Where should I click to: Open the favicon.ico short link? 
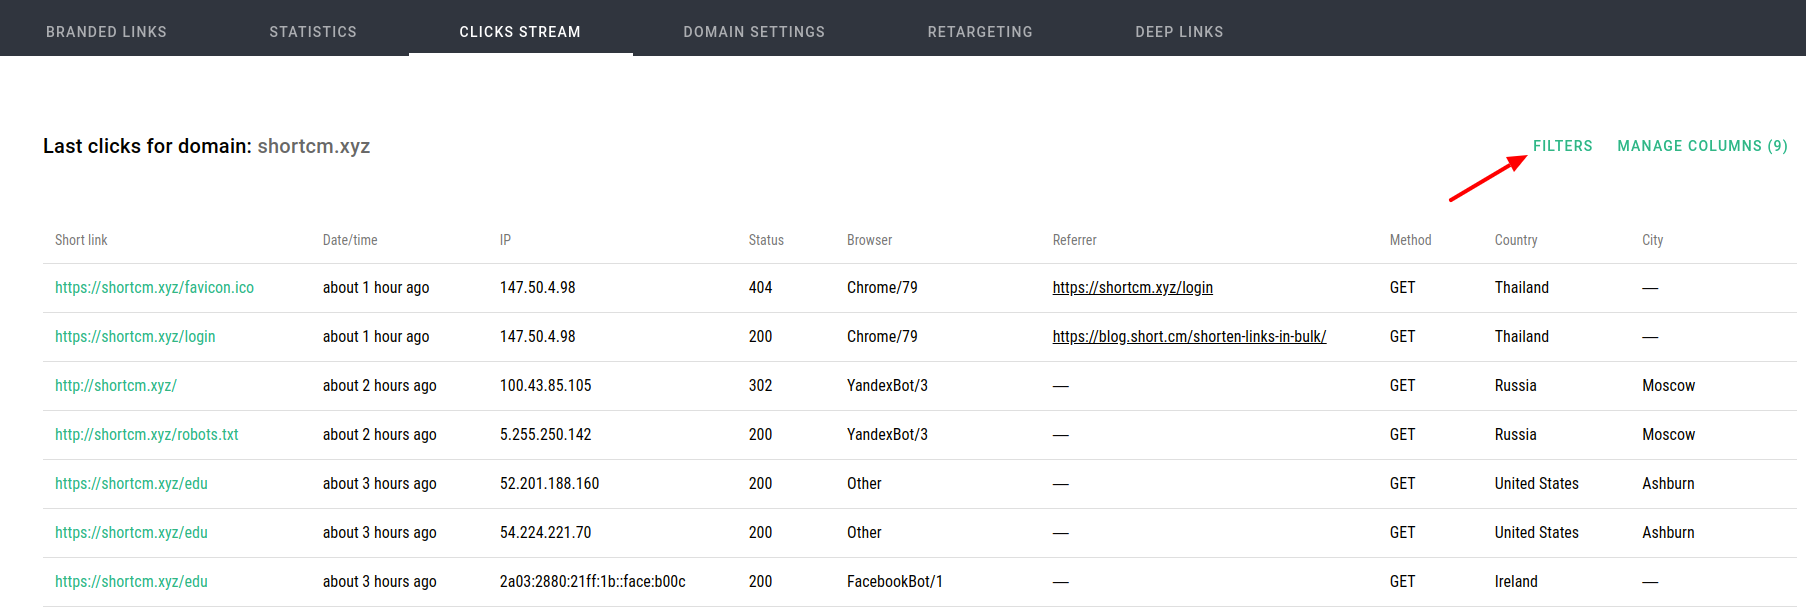[154, 288]
